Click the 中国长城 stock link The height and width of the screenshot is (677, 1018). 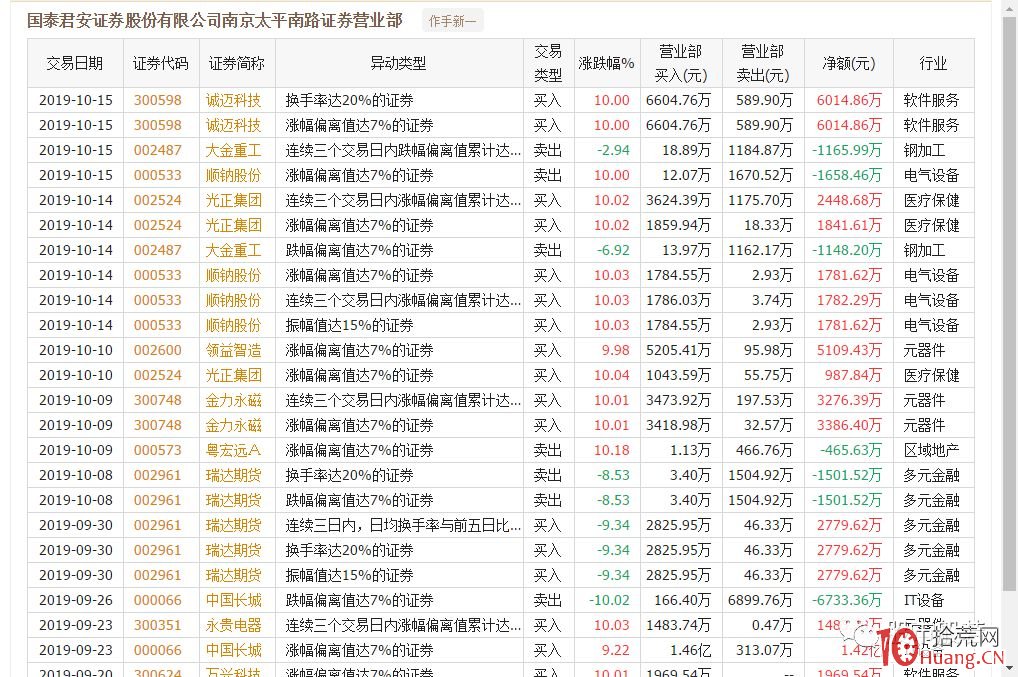233,600
